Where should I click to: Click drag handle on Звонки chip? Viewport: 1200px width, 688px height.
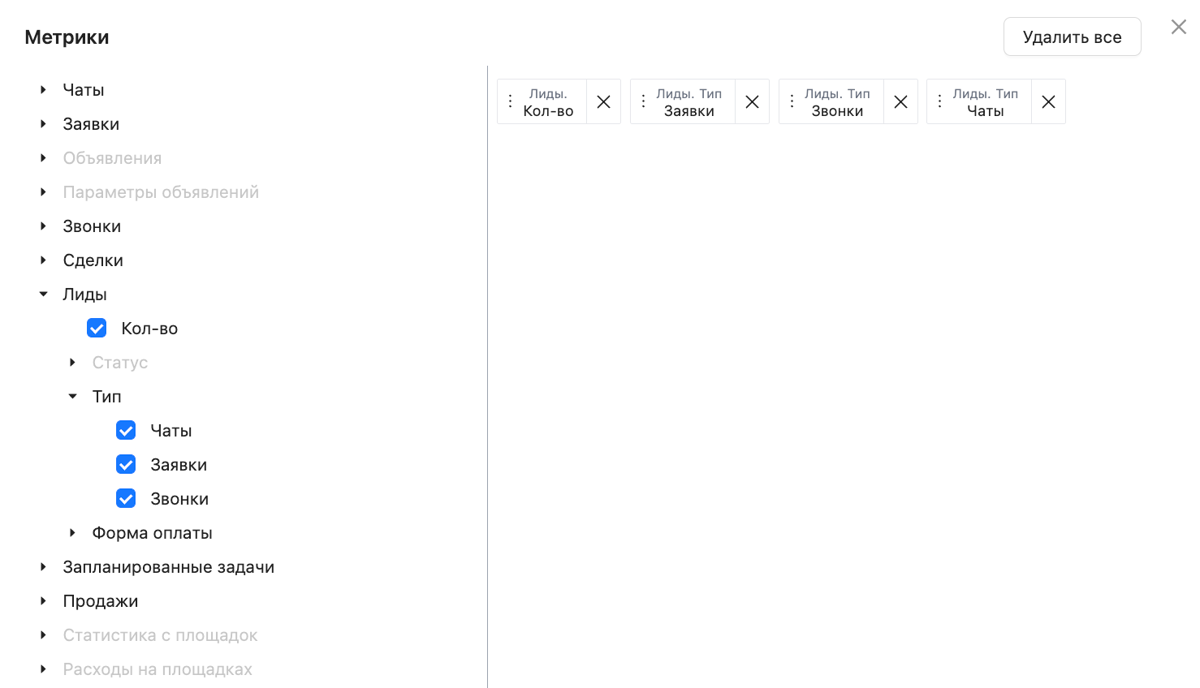pos(792,102)
